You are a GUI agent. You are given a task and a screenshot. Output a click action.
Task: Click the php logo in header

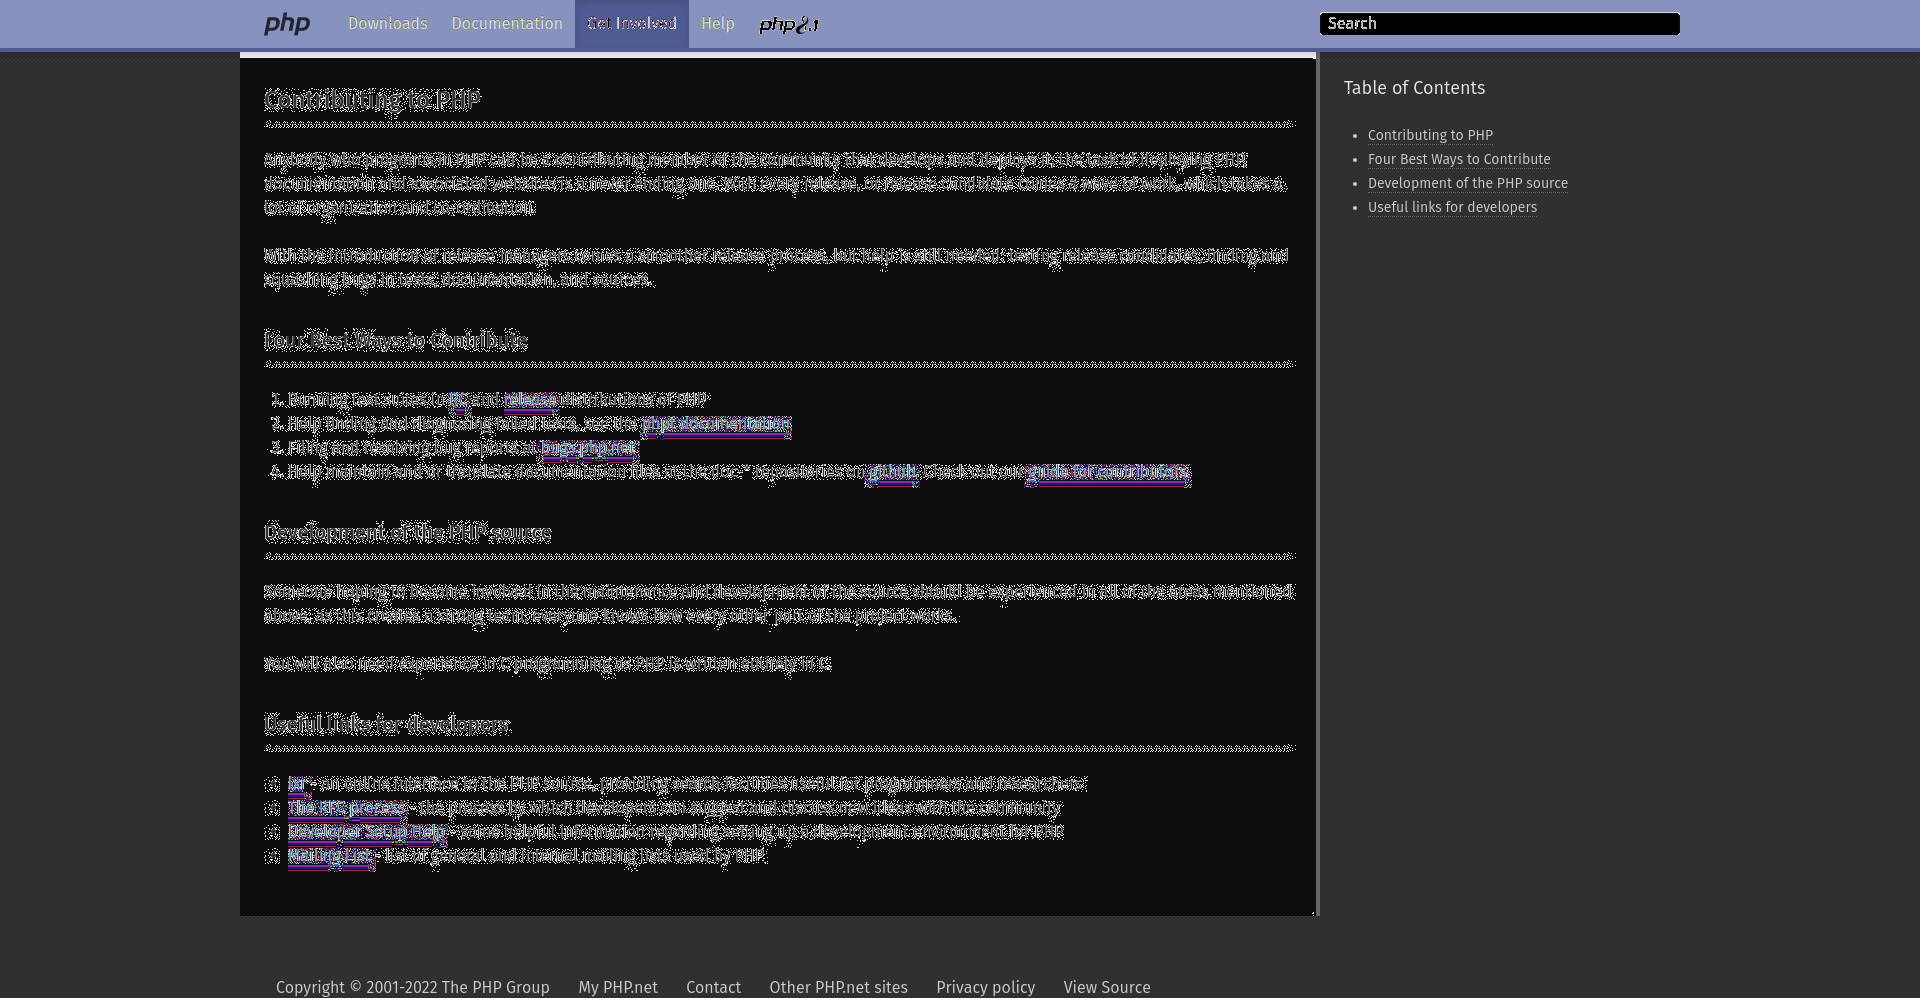(x=287, y=24)
